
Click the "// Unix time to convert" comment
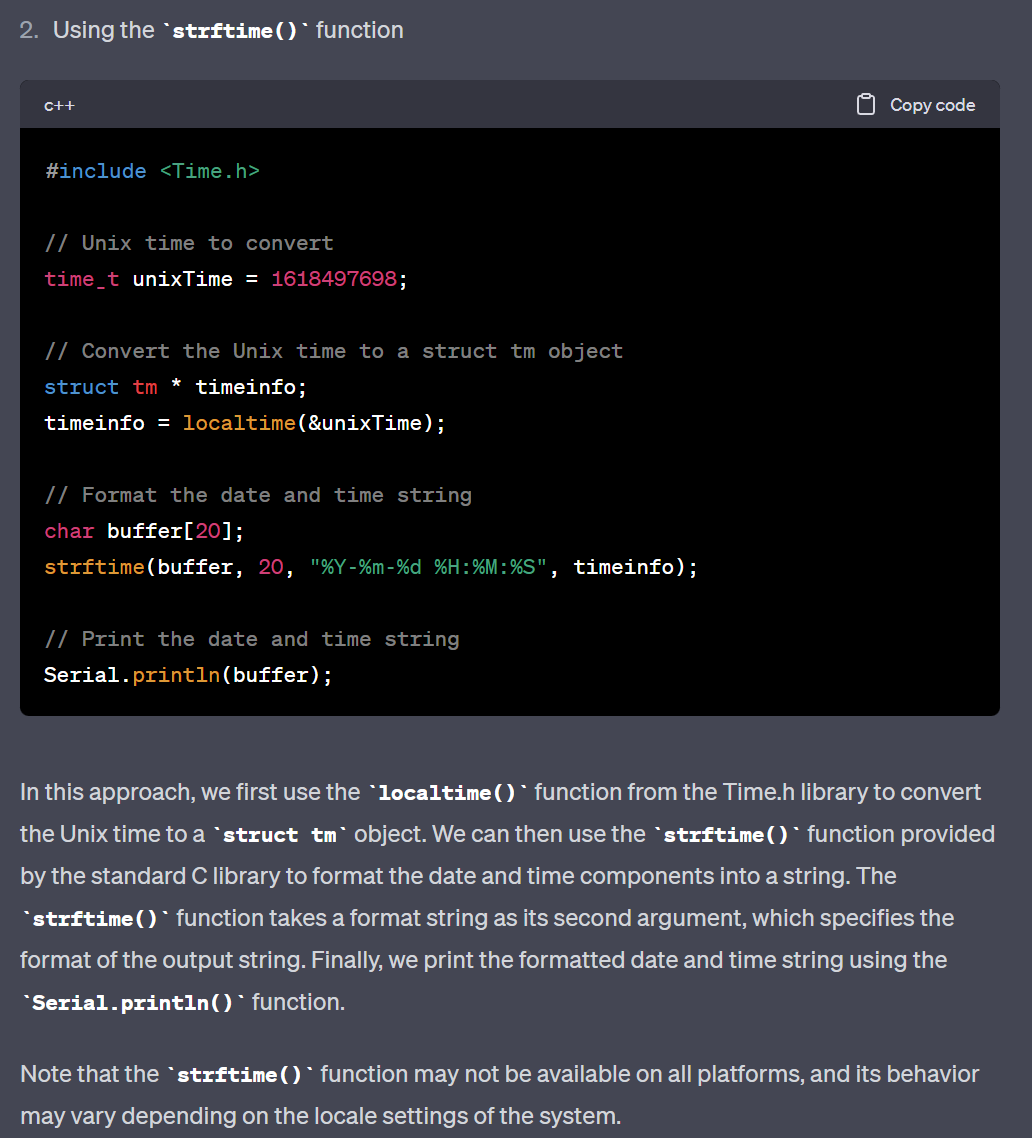click(x=189, y=243)
